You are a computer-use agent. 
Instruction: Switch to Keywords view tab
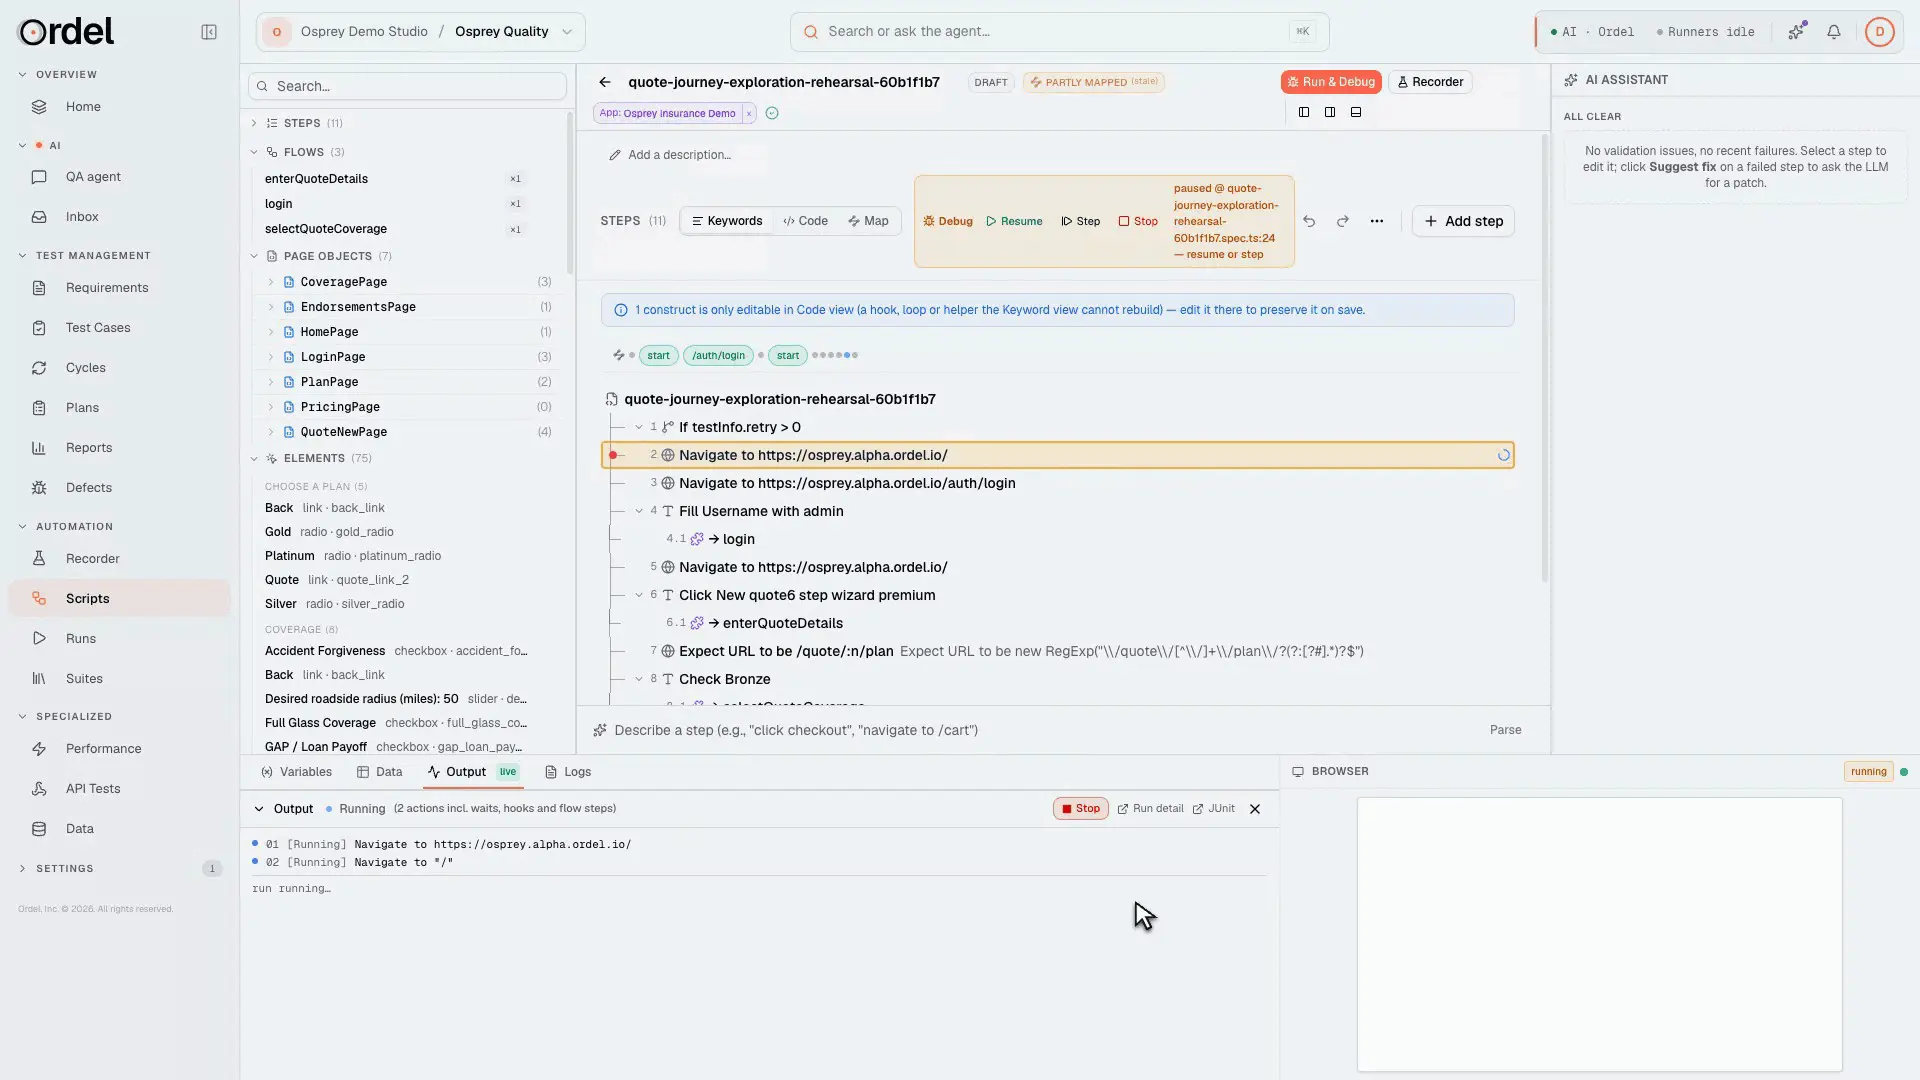tap(727, 221)
